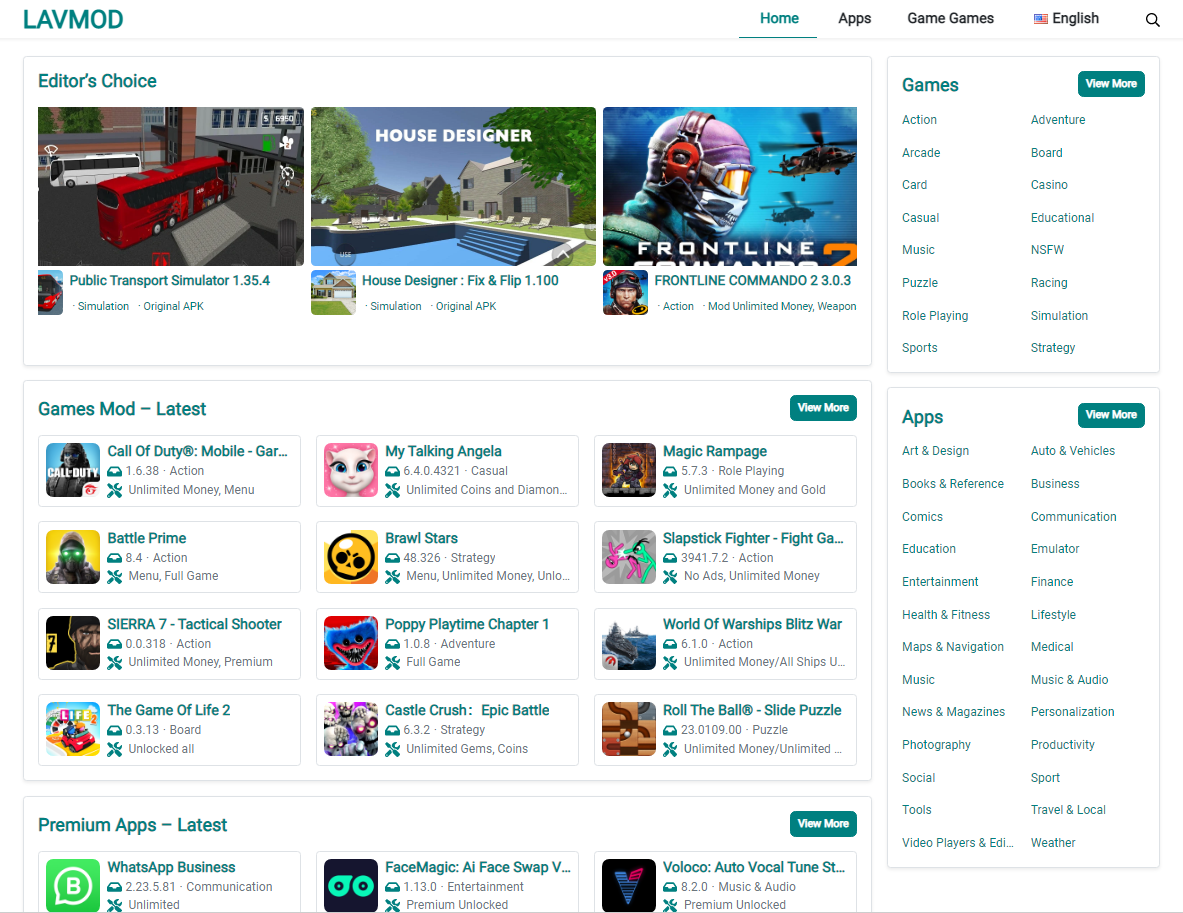This screenshot has height=913, width=1183.
Task: Select the Arcade games category
Action: (x=920, y=153)
